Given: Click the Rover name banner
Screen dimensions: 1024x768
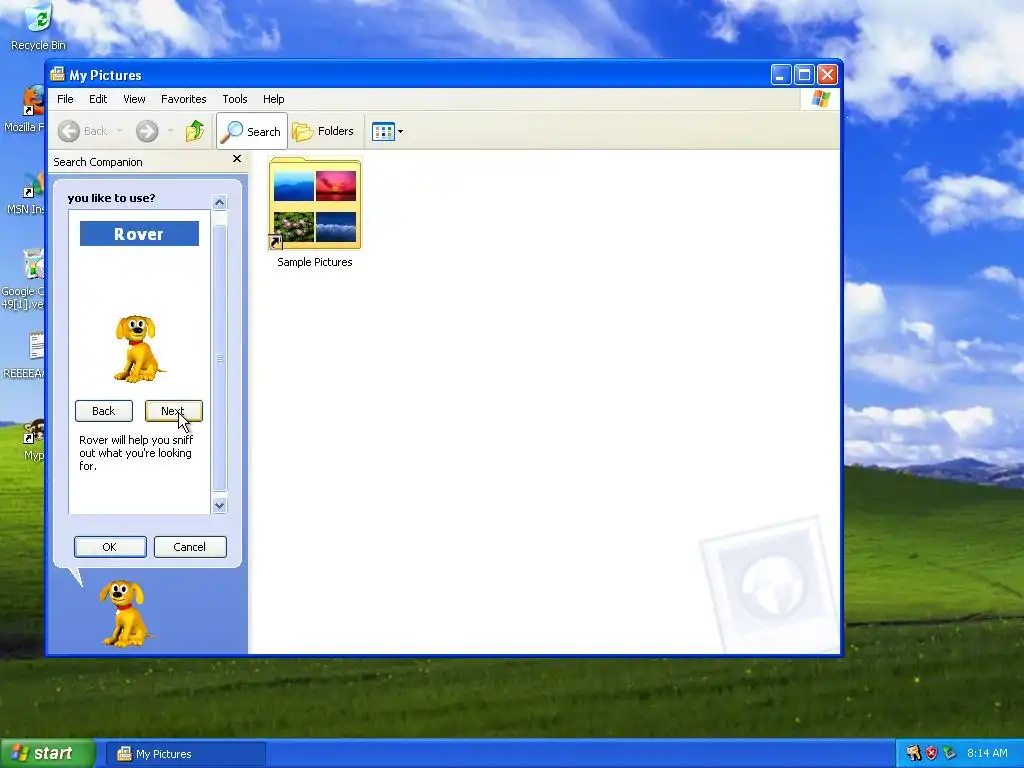Looking at the screenshot, I should [x=139, y=234].
